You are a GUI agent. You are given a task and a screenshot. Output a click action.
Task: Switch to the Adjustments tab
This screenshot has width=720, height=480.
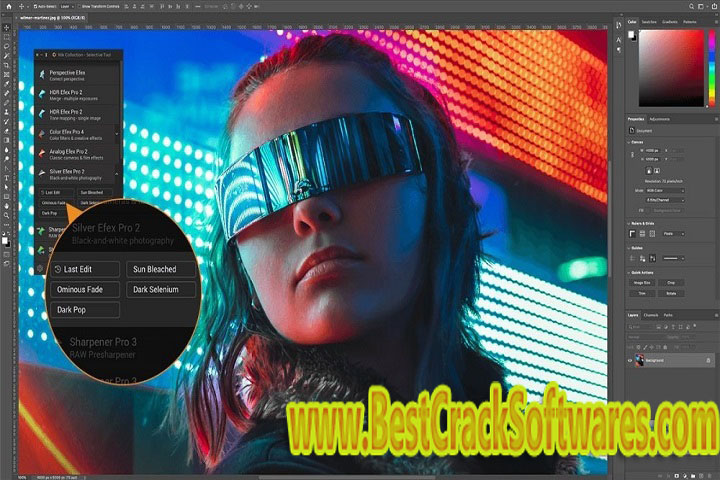(x=659, y=119)
